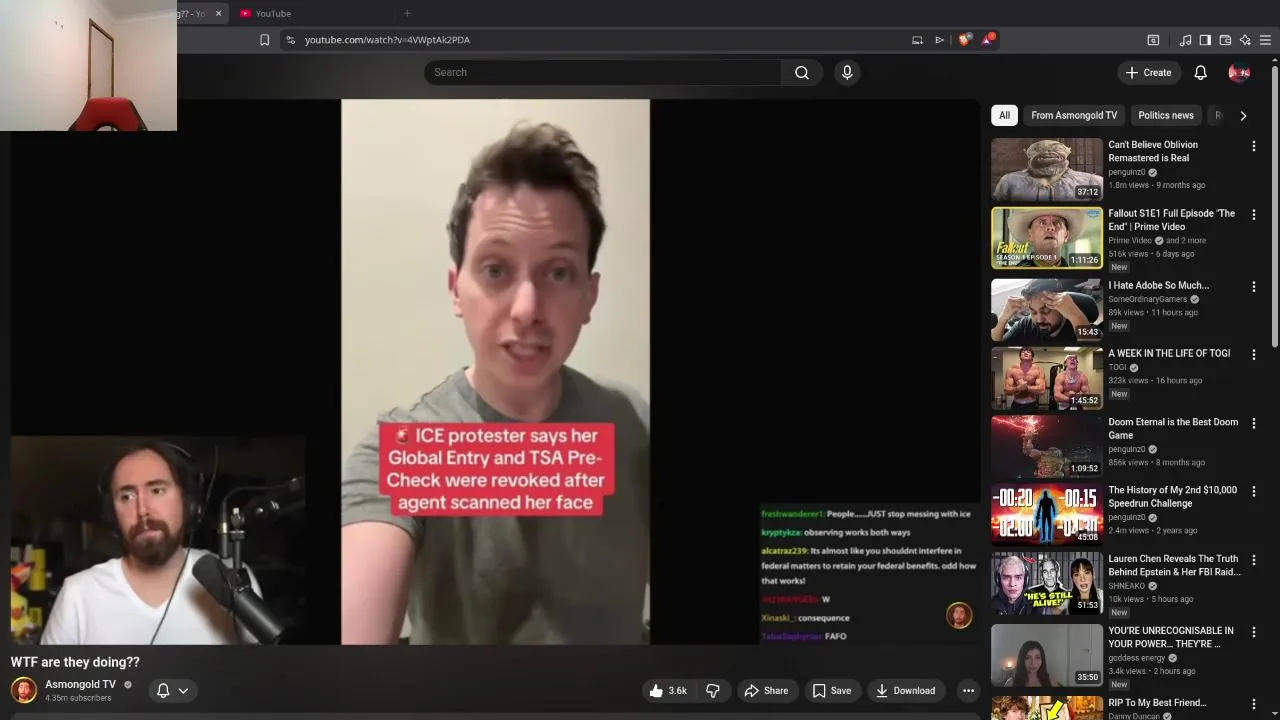The height and width of the screenshot is (720, 1280).
Task: Open the Fallout S1E1 video thumbnail
Action: click(1046, 237)
